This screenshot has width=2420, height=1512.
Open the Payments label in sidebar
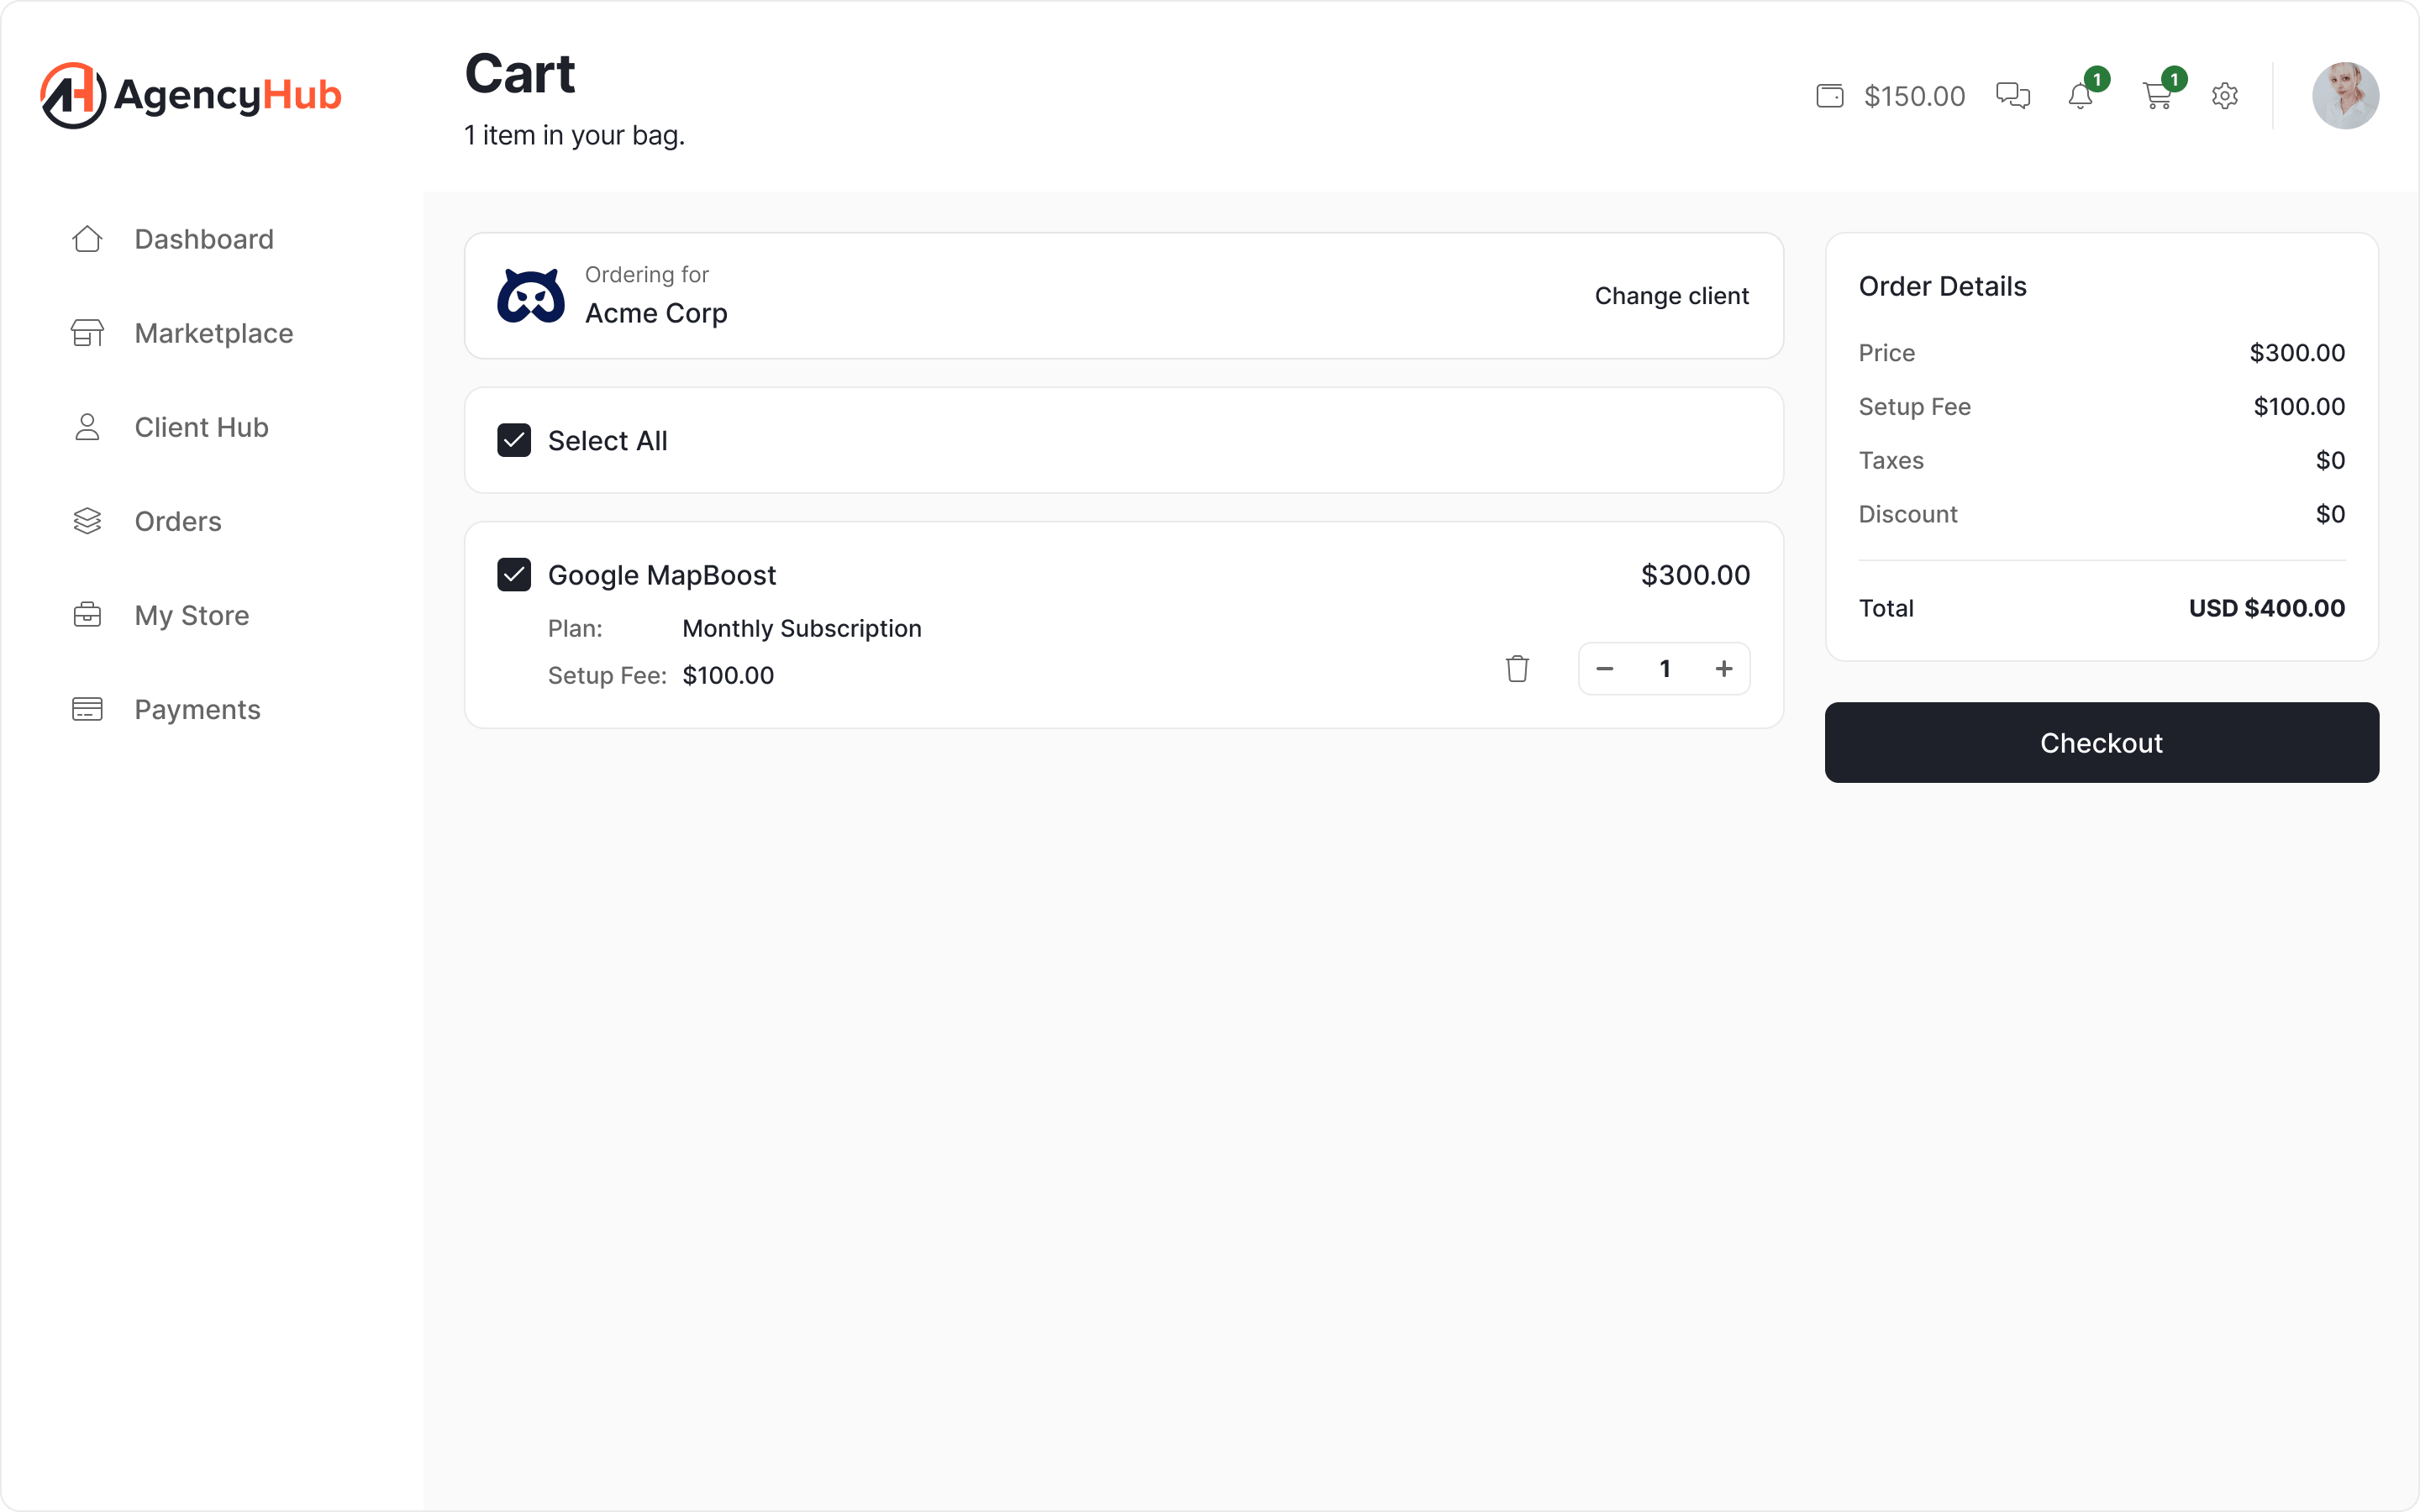click(x=197, y=709)
